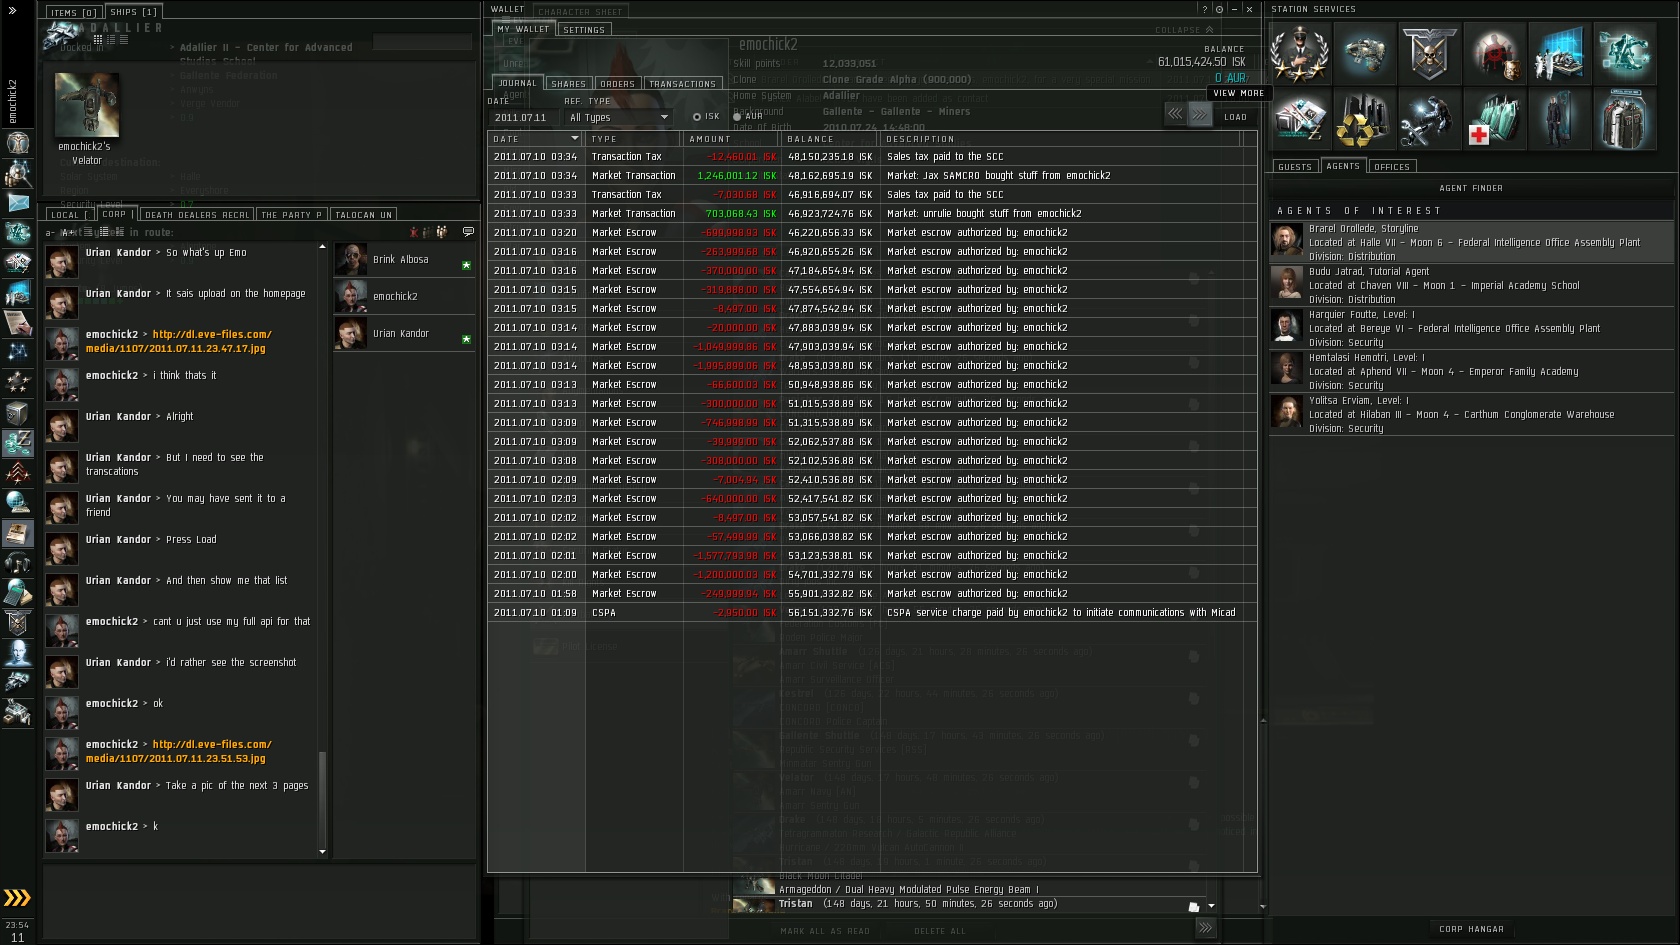Select emochick2's Velator ship thumbnail
The width and height of the screenshot is (1680, 945).
click(87, 105)
